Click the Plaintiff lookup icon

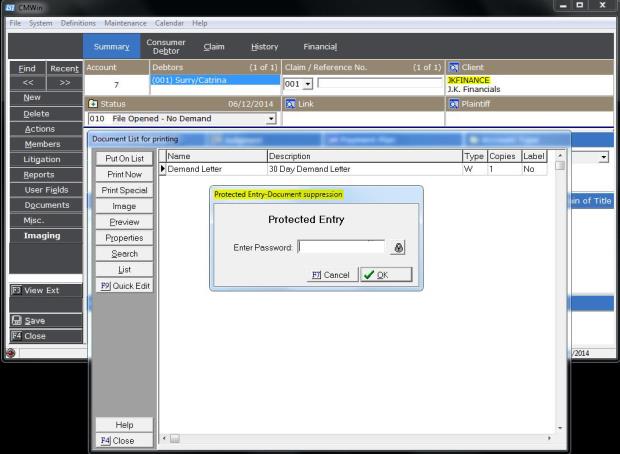pyautogui.click(x=453, y=103)
